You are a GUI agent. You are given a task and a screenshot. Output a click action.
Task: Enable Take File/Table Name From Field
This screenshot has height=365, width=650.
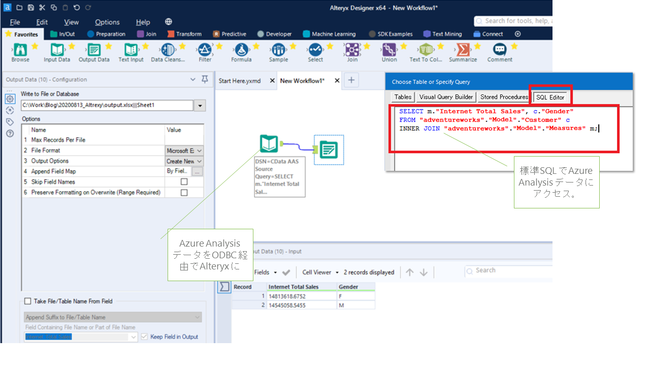tap(28, 301)
